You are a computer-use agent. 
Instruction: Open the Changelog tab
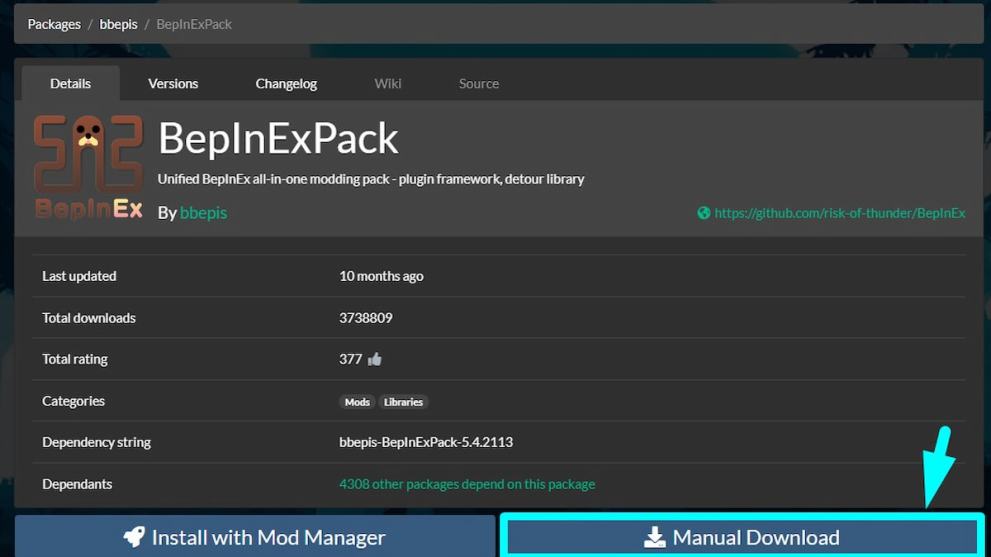click(286, 83)
